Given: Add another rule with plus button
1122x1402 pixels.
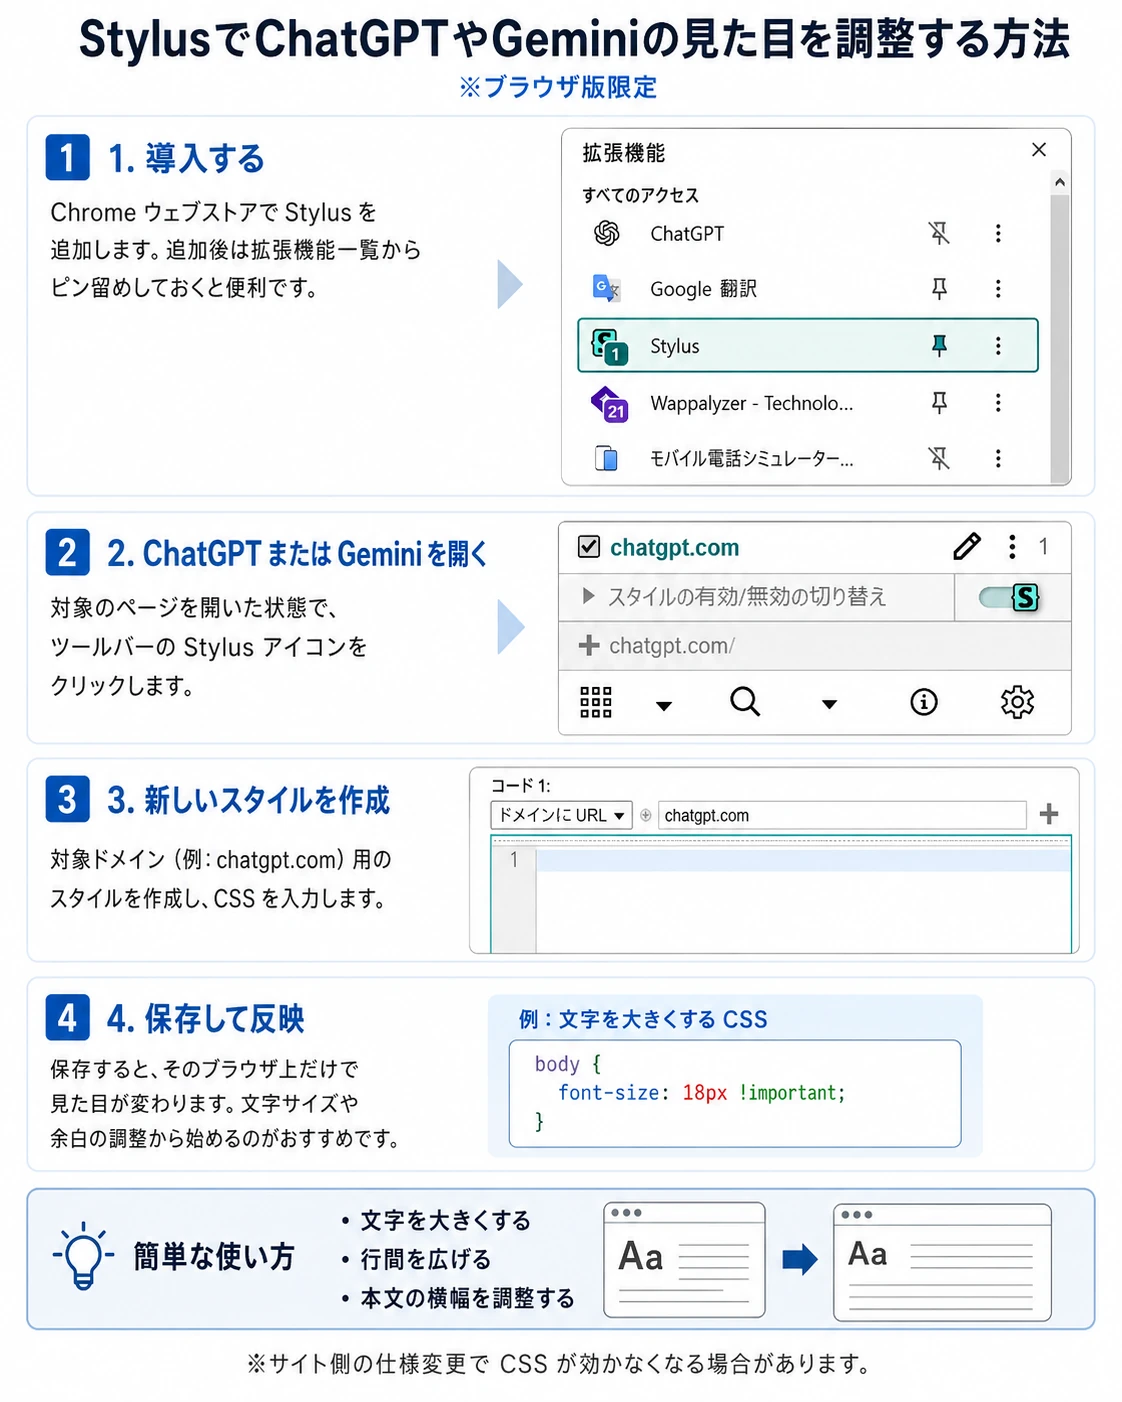Looking at the screenshot, I should pyautogui.click(x=1049, y=814).
